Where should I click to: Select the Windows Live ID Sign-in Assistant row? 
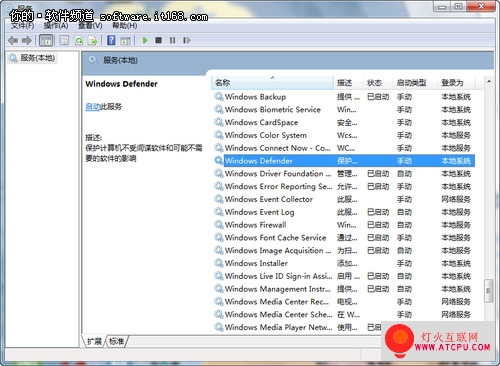(x=344, y=276)
